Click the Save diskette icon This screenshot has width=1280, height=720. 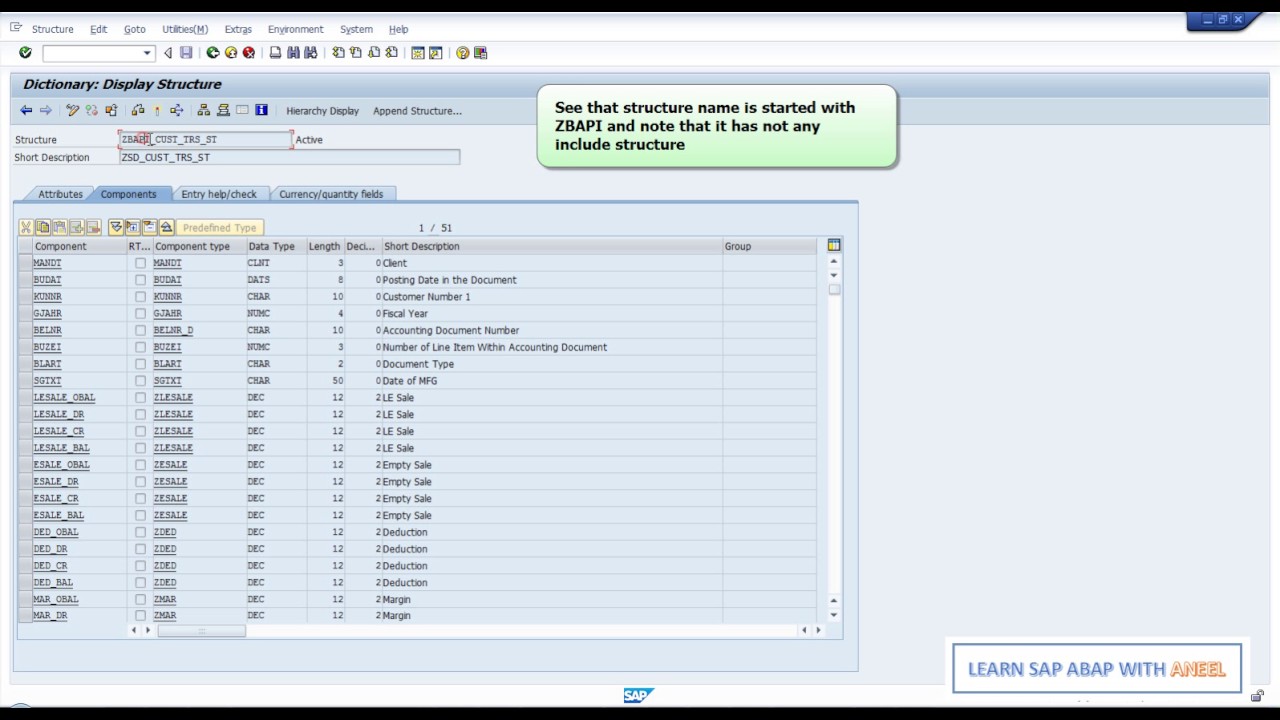[x=186, y=53]
